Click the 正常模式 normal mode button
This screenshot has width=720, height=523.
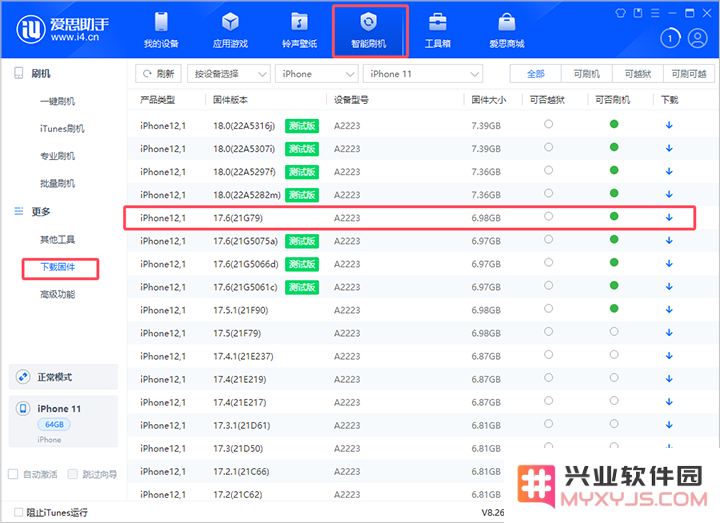pos(63,377)
